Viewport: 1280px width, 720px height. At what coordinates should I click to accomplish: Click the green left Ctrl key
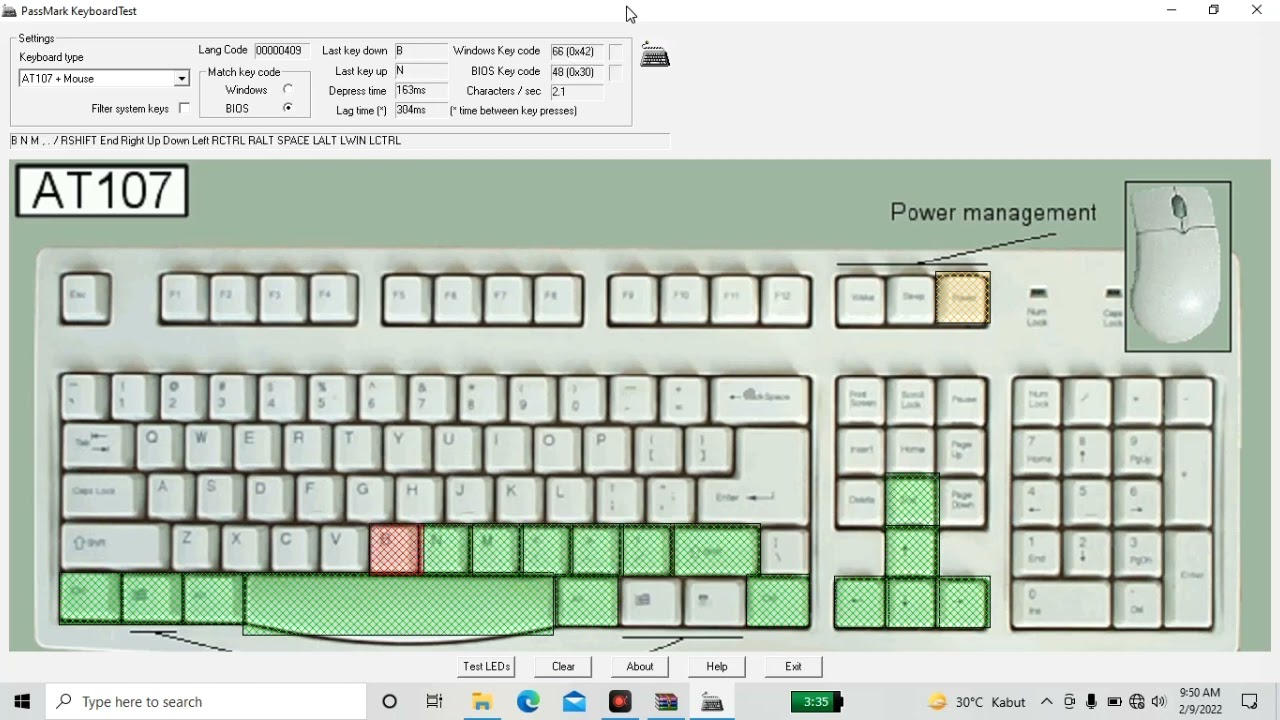coord(90,598)
